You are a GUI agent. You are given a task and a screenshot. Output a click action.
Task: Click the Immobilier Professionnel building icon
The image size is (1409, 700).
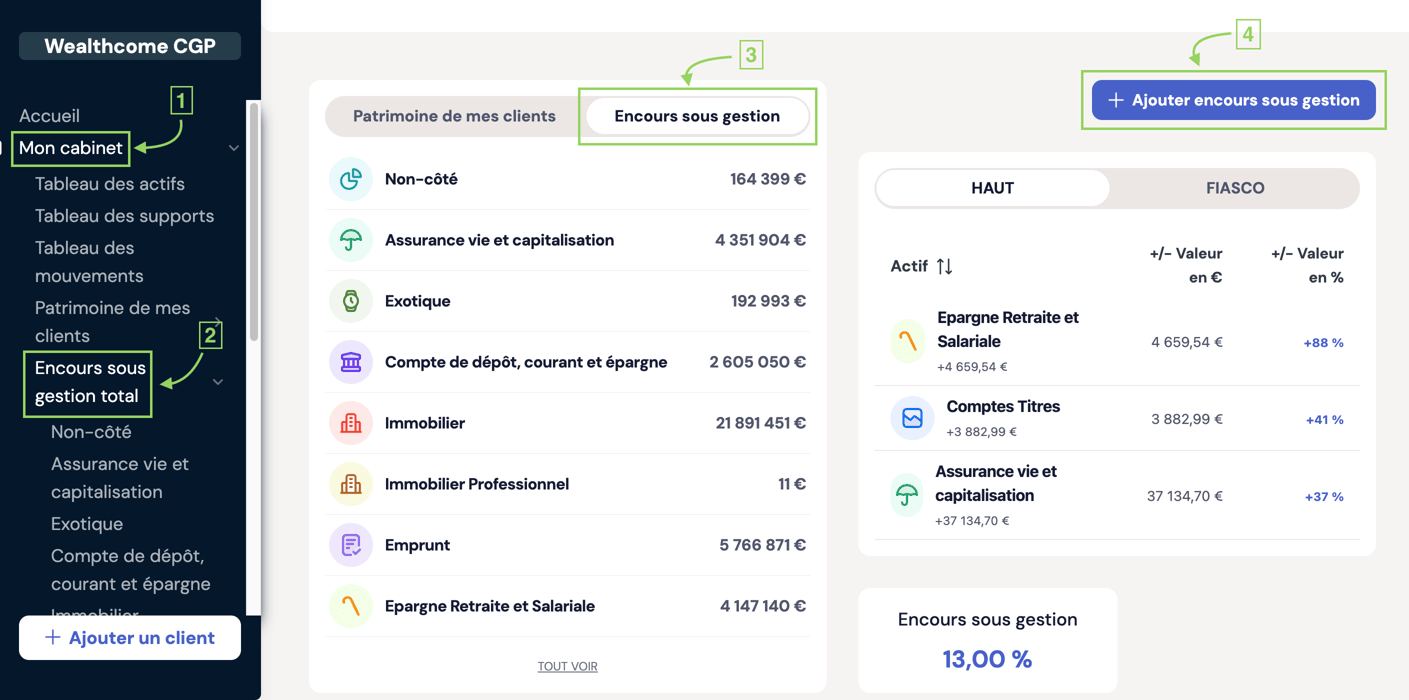pyautogui.click(x=352, y=483)
